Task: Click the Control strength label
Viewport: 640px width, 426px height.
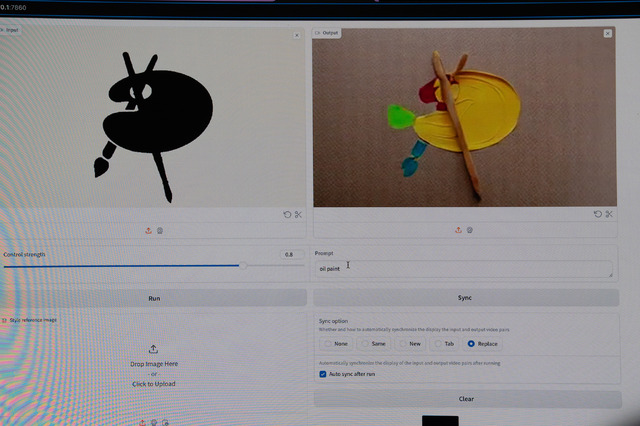Action: click(x=24, y=255)
